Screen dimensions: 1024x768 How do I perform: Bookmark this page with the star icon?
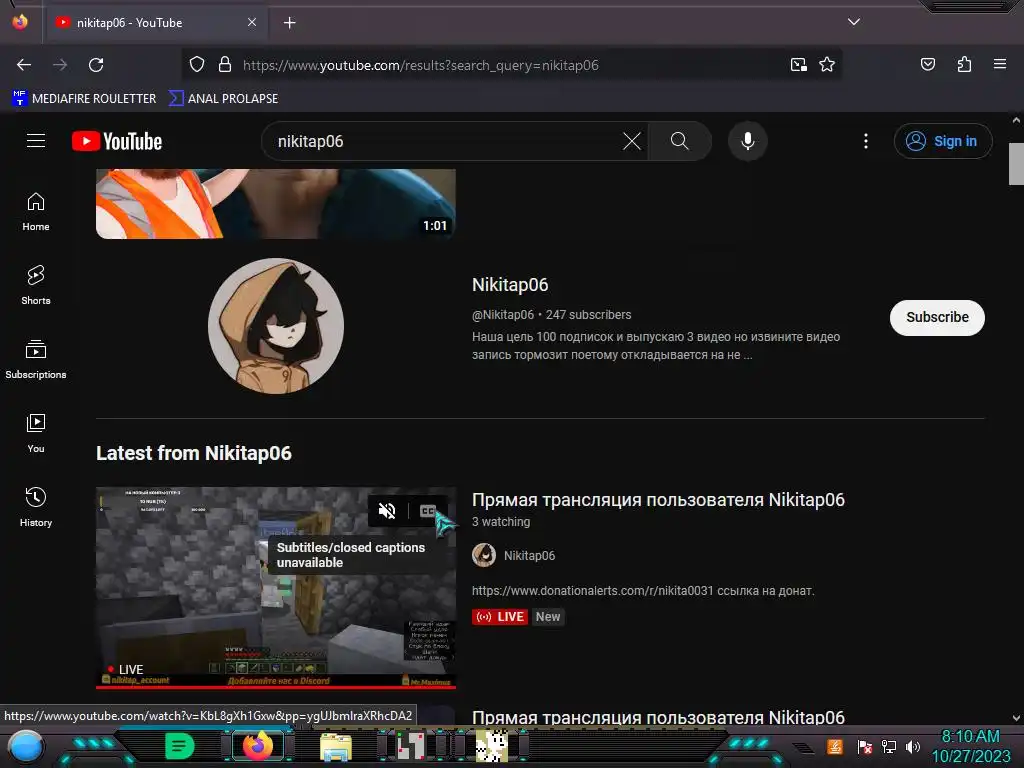(827, 65)
